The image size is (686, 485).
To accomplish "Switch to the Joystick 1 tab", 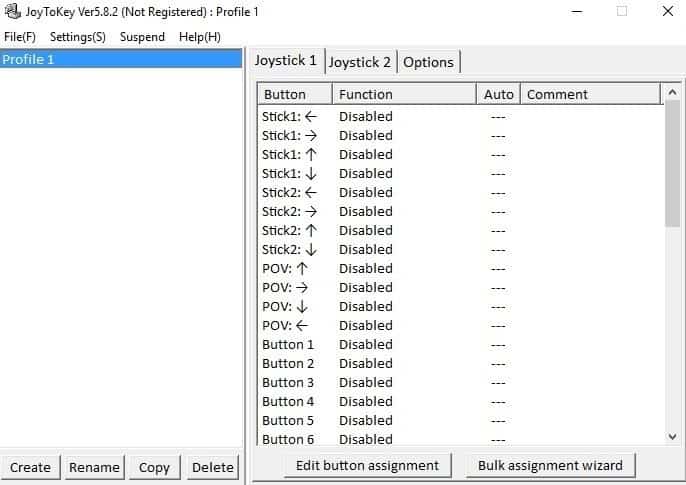I will (x=286, y=60).
